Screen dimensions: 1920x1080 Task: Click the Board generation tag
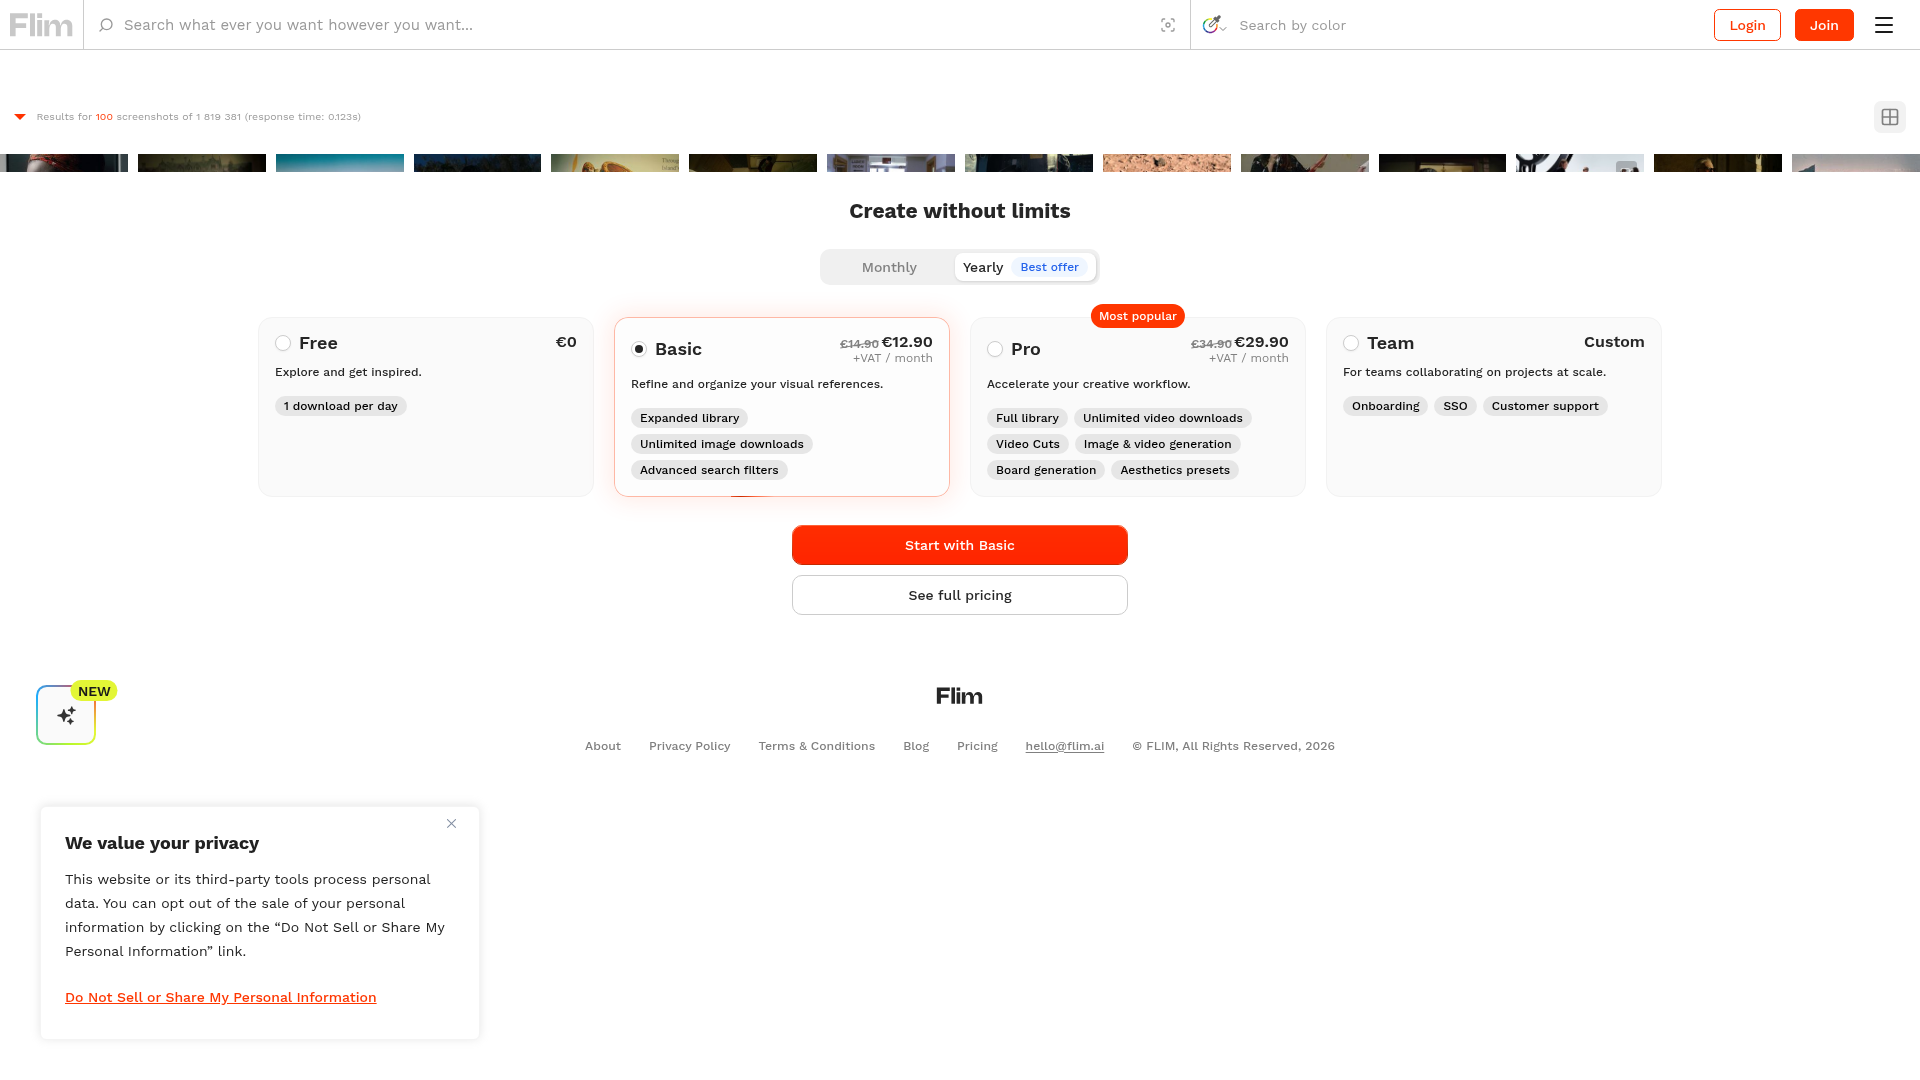pos(1046,470)
